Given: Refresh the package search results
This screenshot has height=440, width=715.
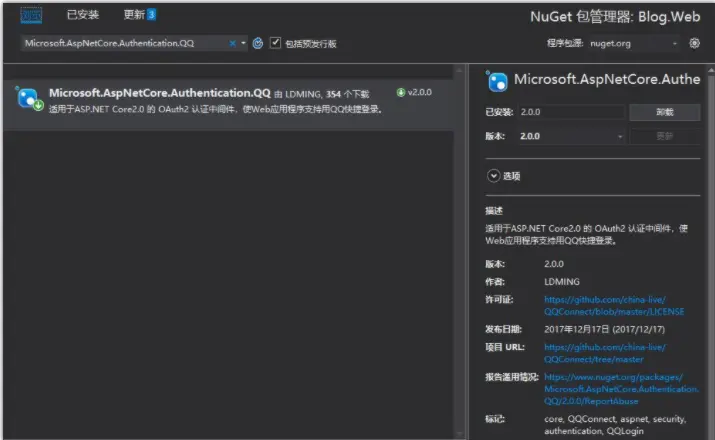Looking at the screenshot, I should coord(258,43).
